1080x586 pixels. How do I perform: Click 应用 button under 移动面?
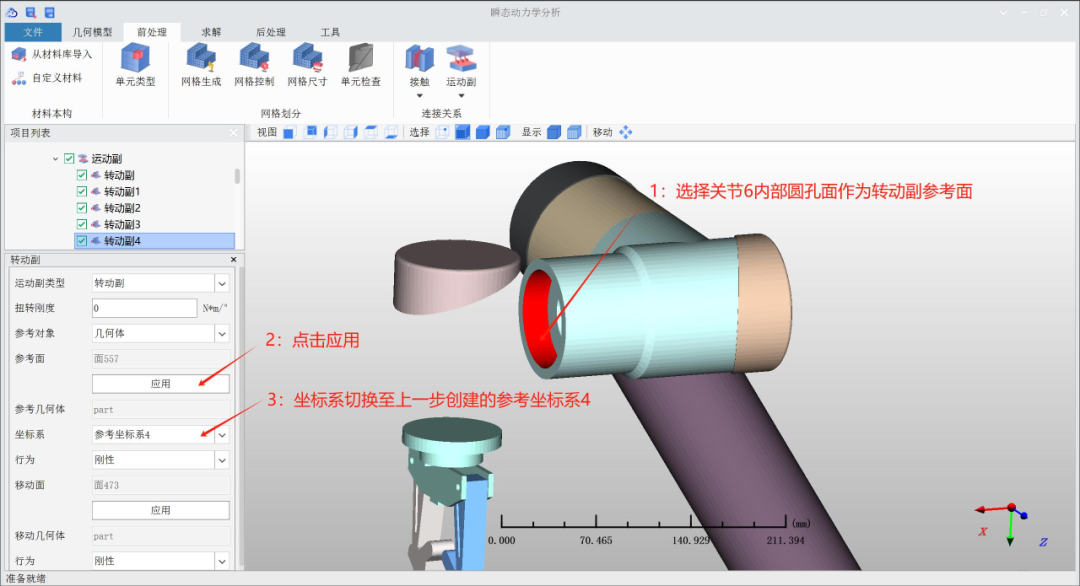click(160, 510)
